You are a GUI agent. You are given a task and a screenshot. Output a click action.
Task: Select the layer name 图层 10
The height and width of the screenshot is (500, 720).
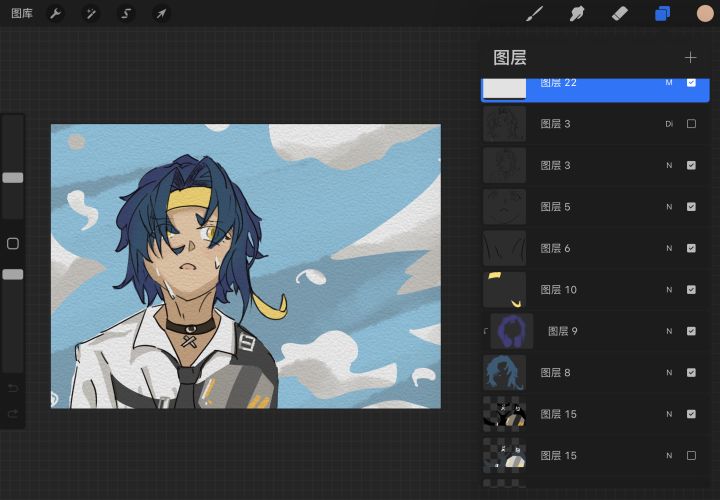click(x=558, y=290)
